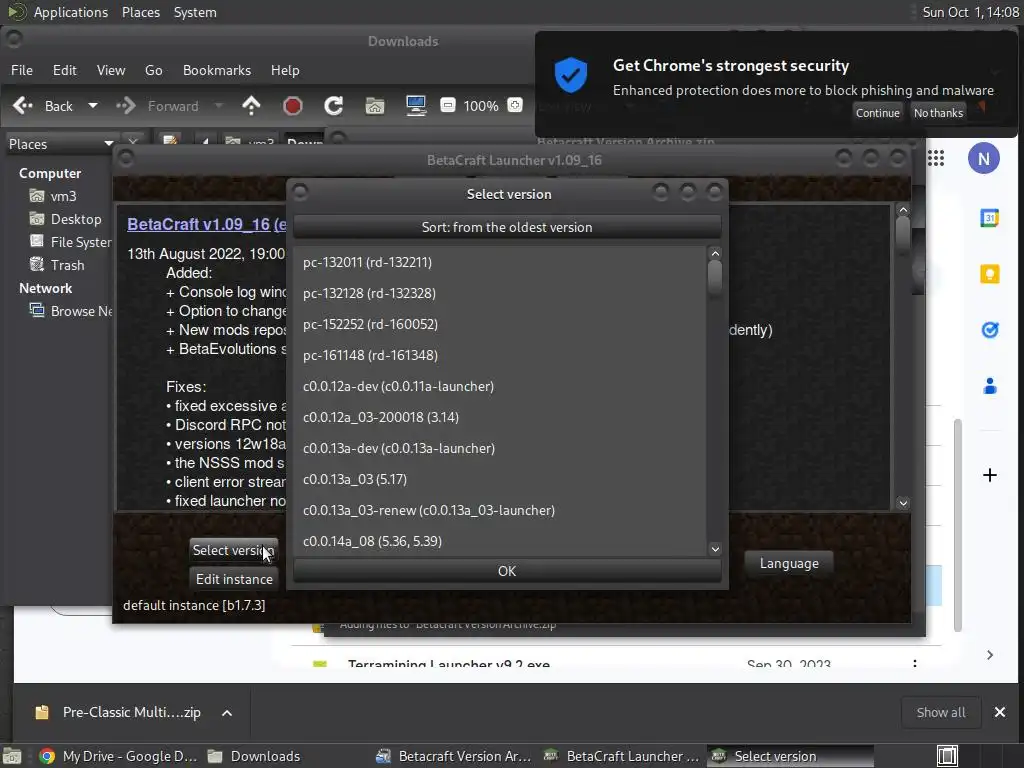The height and width of the screenshot is (768, 1024).
Task: Click changelog scroll up arrow in launcher
Action: (903, 210)
